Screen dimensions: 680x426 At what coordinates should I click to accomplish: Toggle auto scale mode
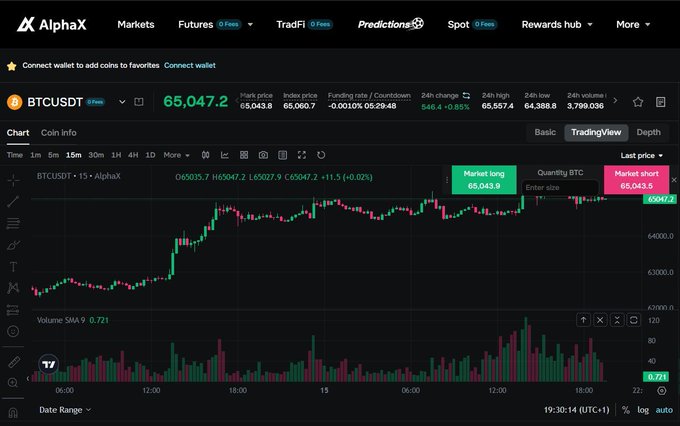coord(664,410)
